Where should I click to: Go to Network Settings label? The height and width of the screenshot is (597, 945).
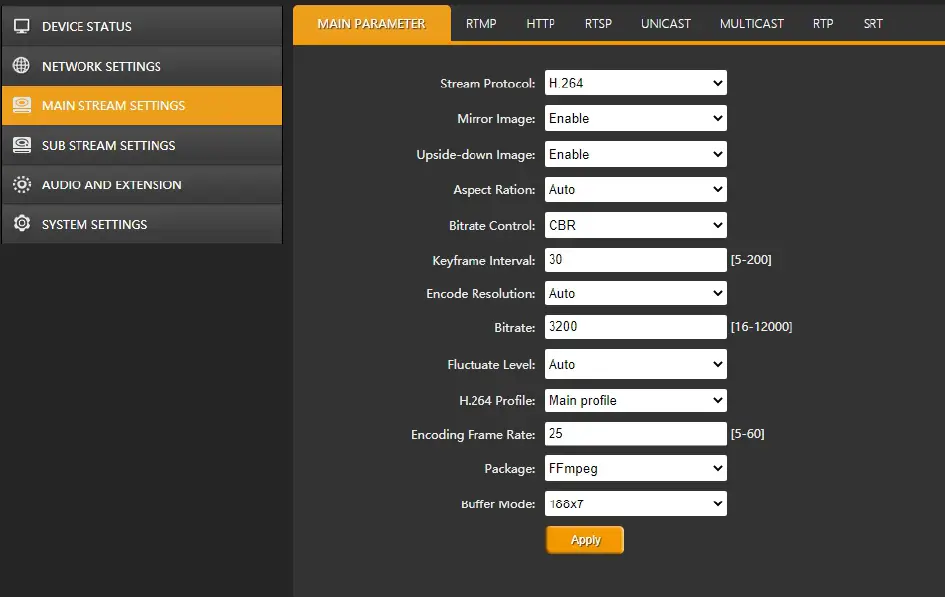click(x=101, y=66)
